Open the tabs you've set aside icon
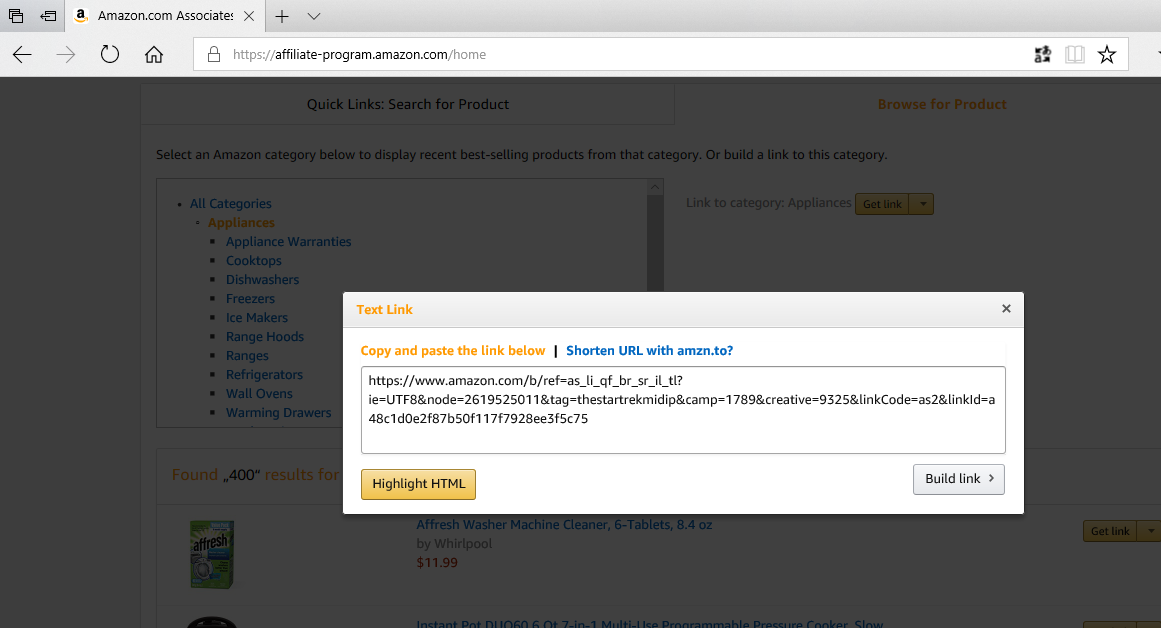The height and width of the screenshot is (628, 1161). coord(16,17)
